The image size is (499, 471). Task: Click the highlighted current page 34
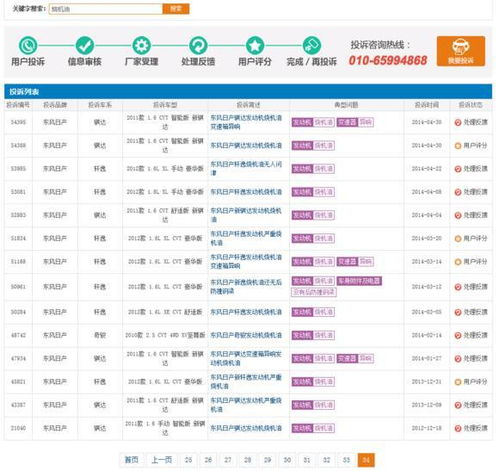pyautogui.click(x=366, y=460)
